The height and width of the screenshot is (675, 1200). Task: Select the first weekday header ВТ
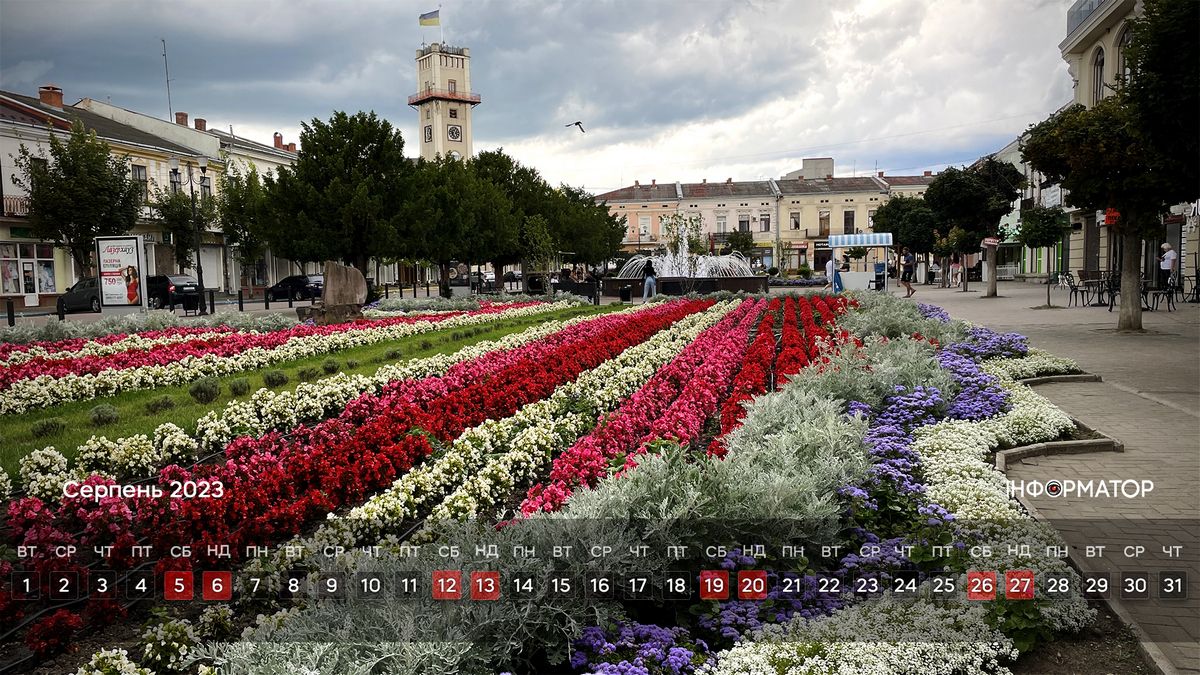(28, 549)
